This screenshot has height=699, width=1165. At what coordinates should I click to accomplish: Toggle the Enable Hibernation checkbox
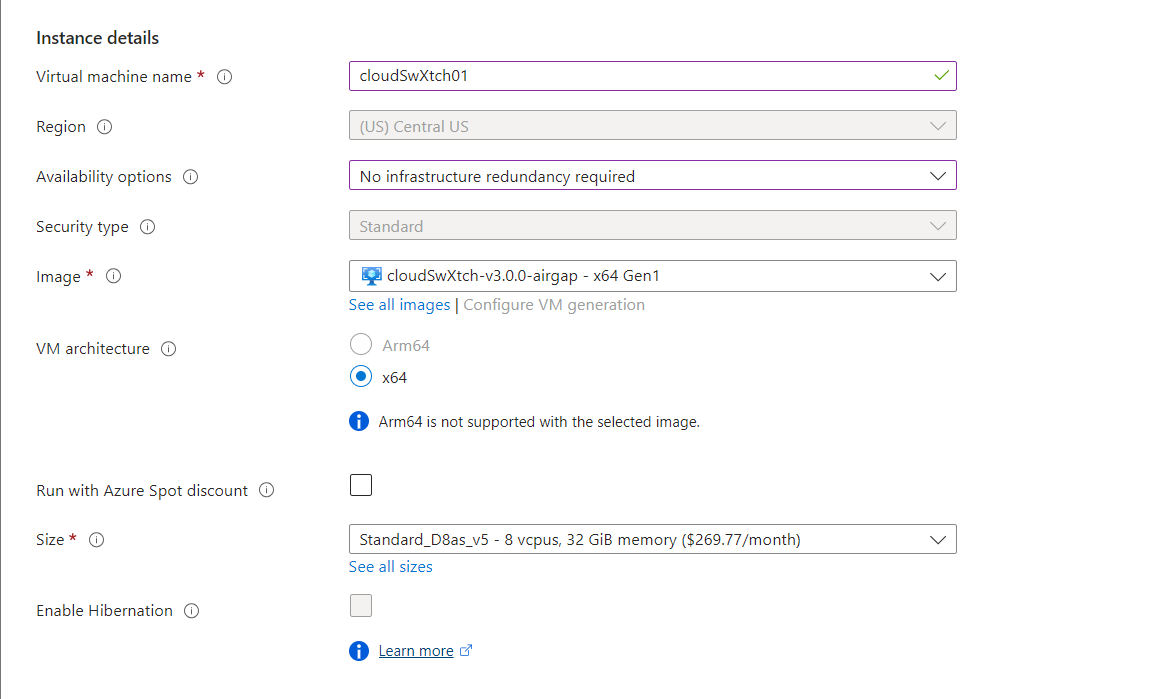360,605
